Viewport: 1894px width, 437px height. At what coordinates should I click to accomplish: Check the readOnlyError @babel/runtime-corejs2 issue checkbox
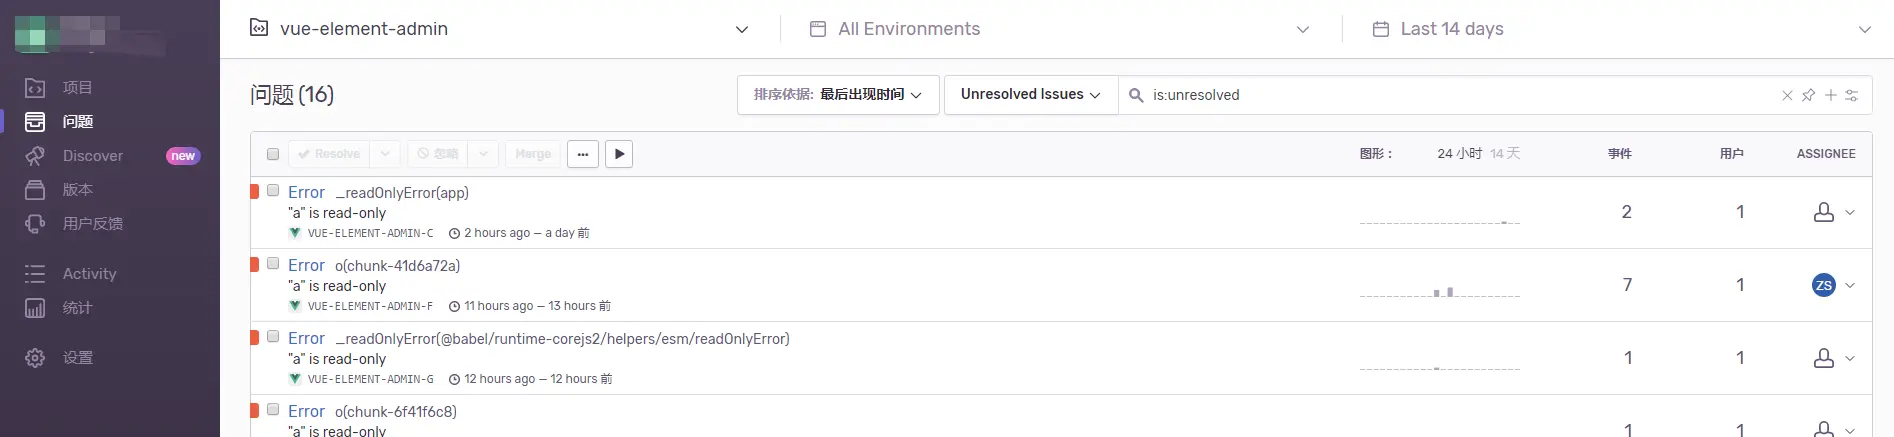click(273, 337)
